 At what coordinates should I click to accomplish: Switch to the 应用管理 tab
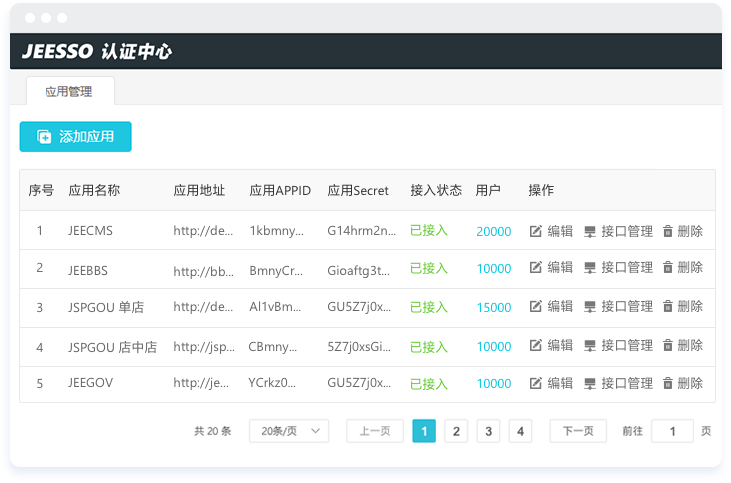click(69, 91)
